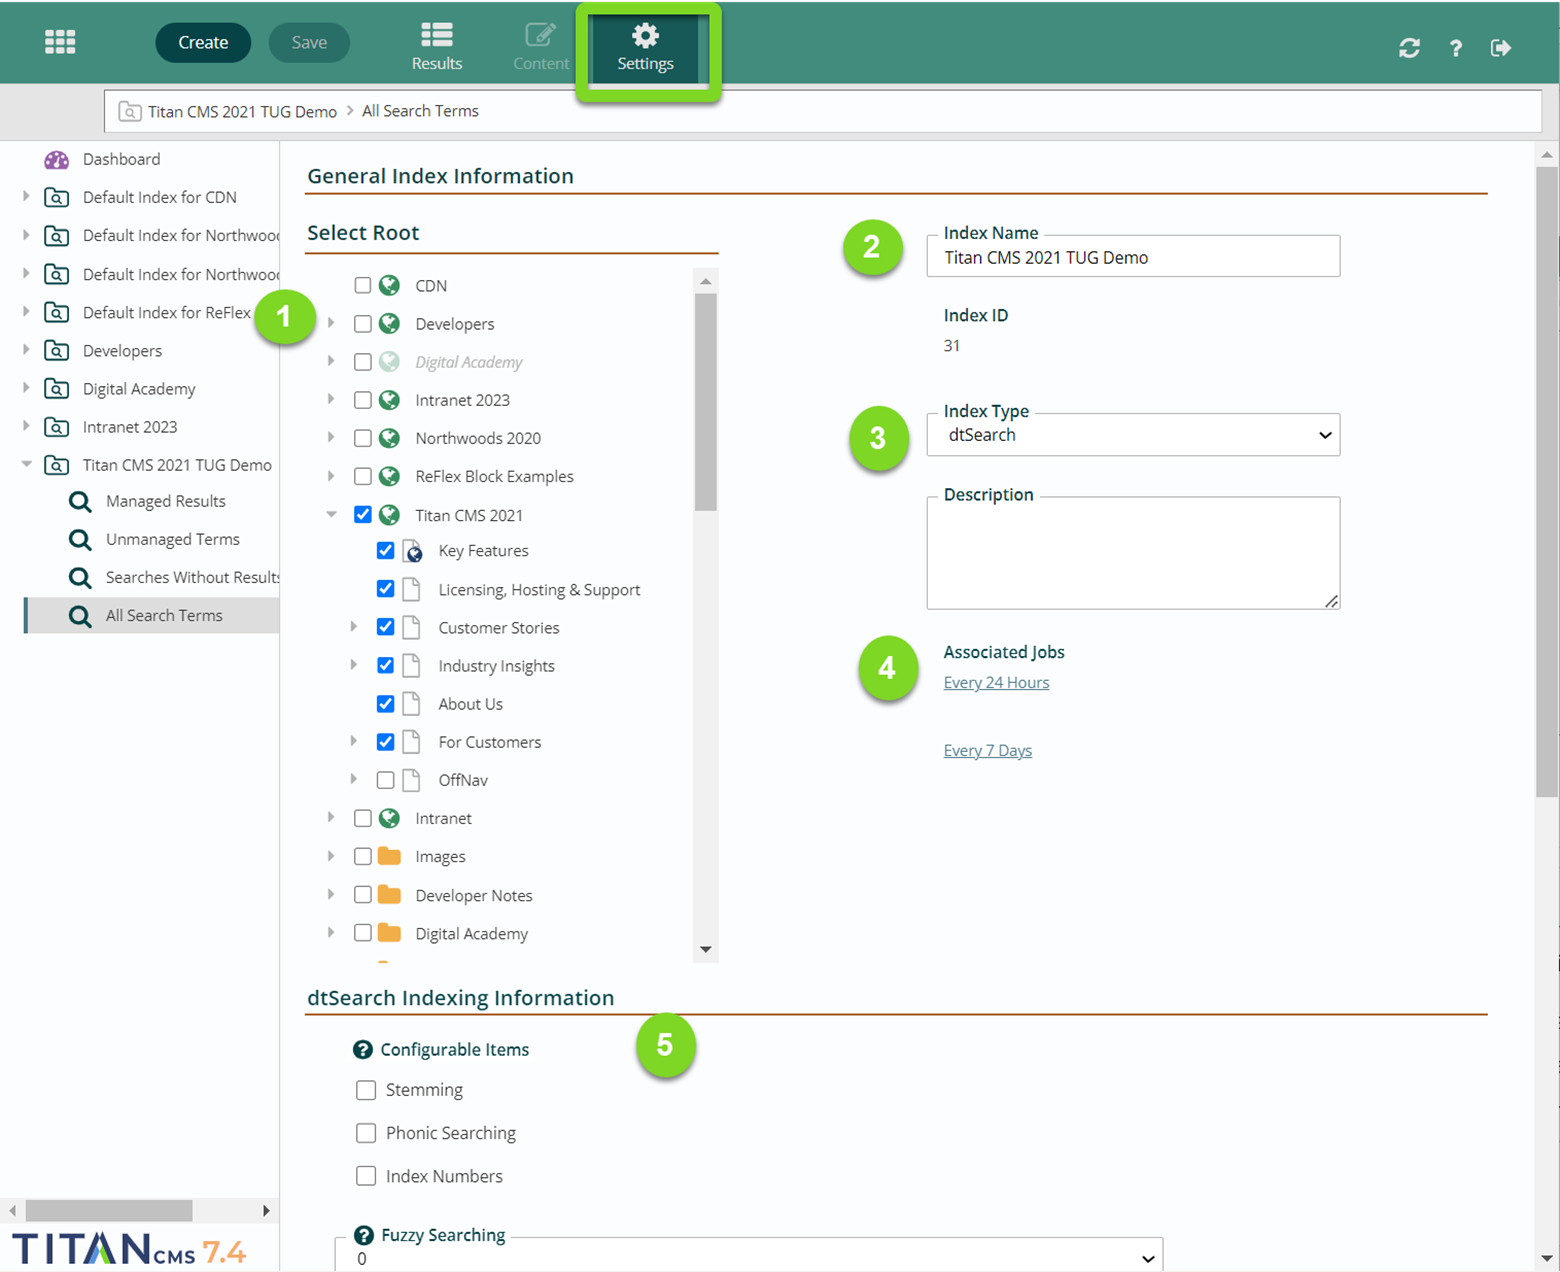Click the Intranet 2023 index icon in sidebar
Screen dimensions: 1560x1272
57,427
